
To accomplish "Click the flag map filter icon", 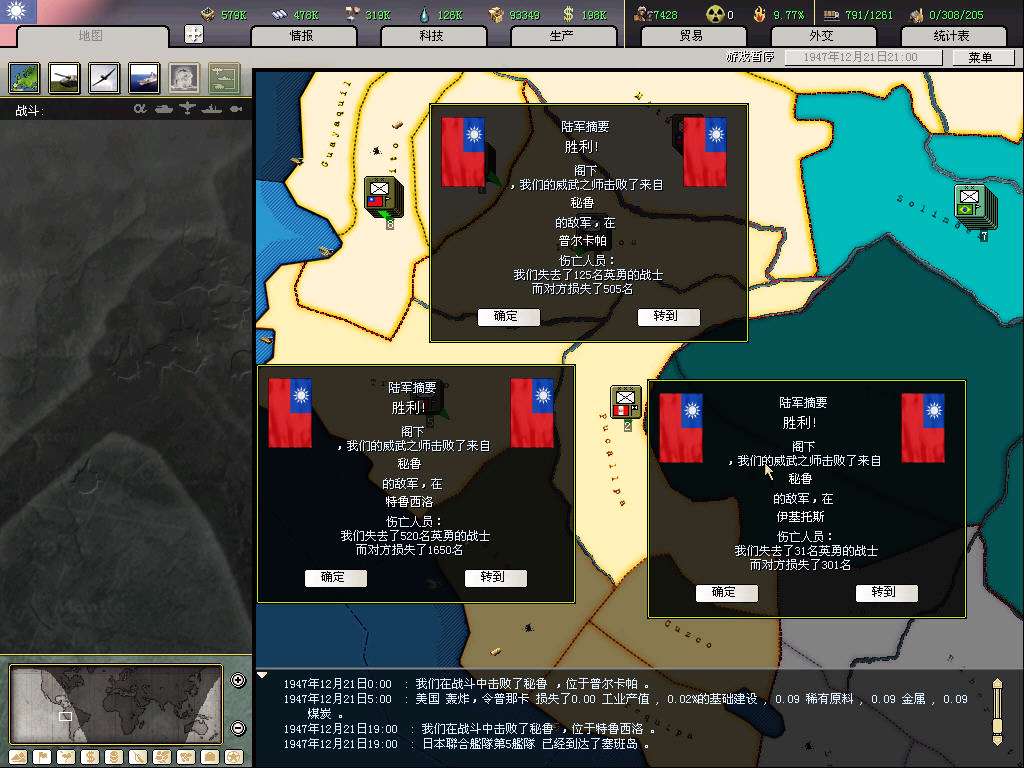I will tap(41, 756).
